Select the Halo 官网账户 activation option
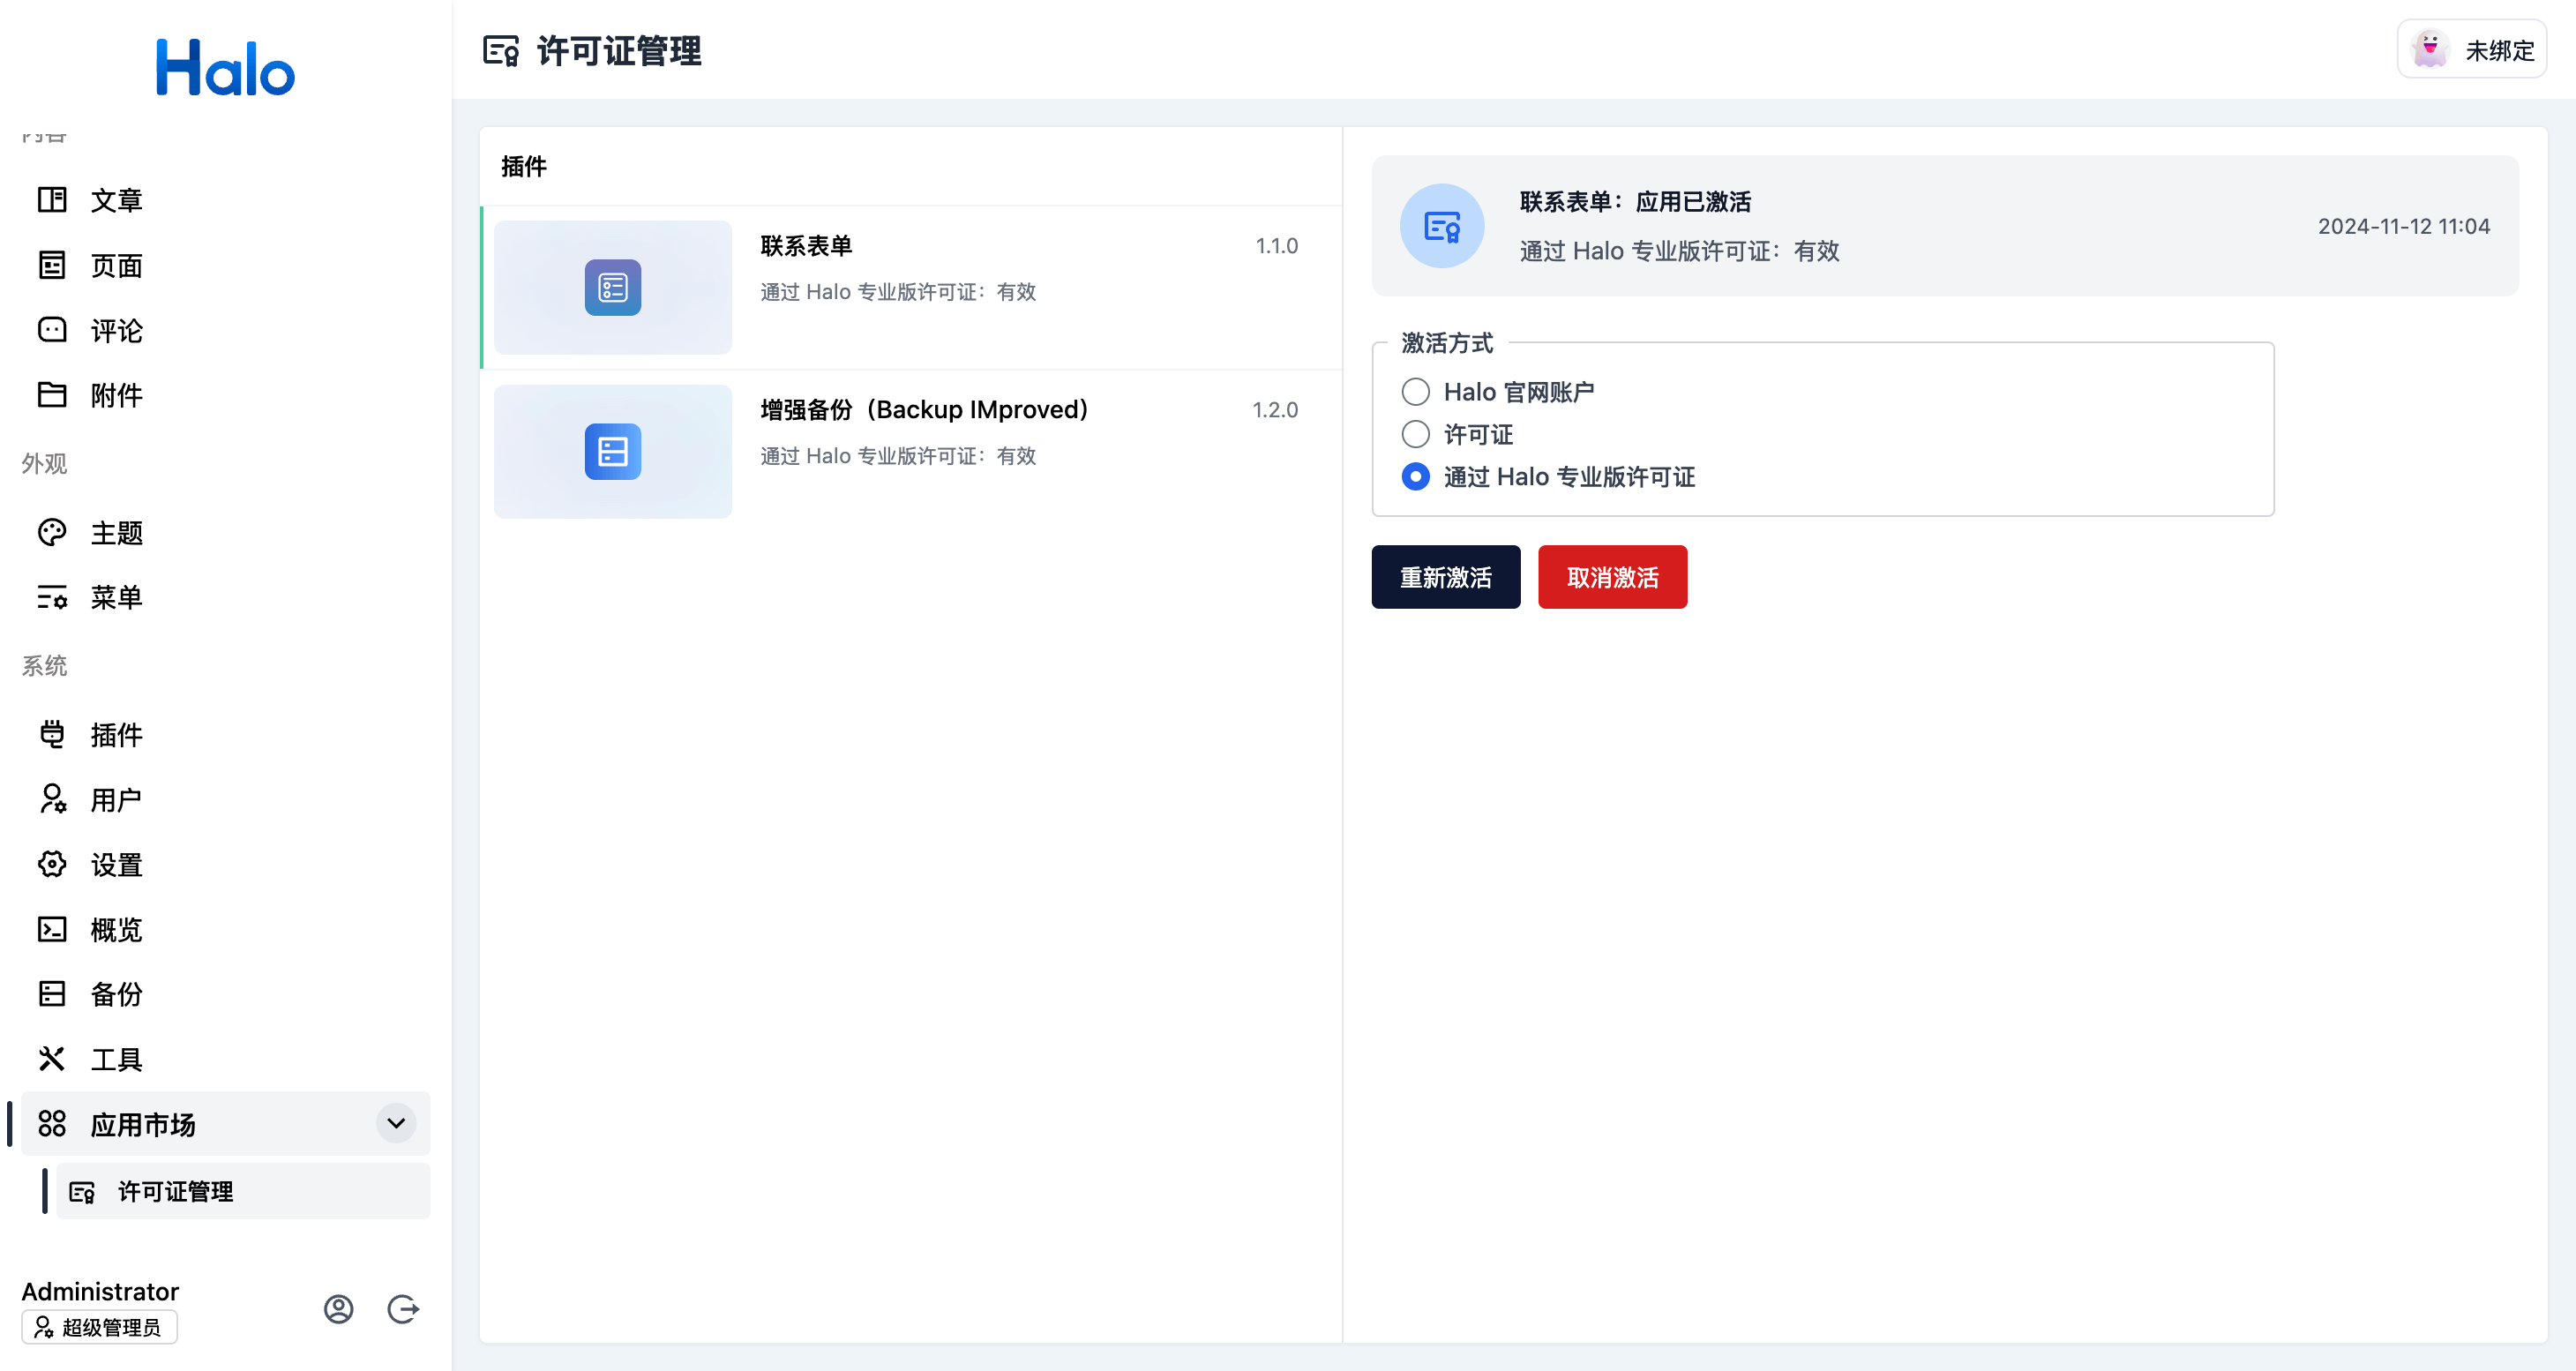Viewport: 2576px width, 1371px height. (x=1415, y=391)
